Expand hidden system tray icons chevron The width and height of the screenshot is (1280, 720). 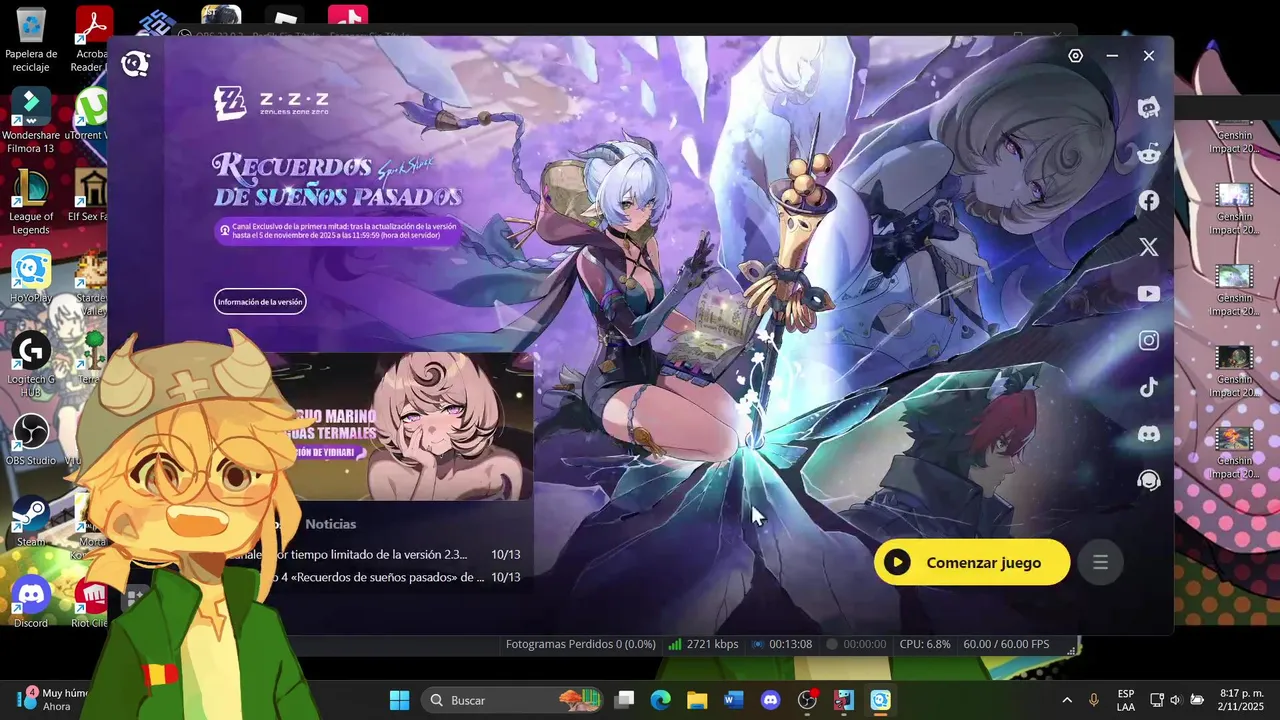[1066, 700]
